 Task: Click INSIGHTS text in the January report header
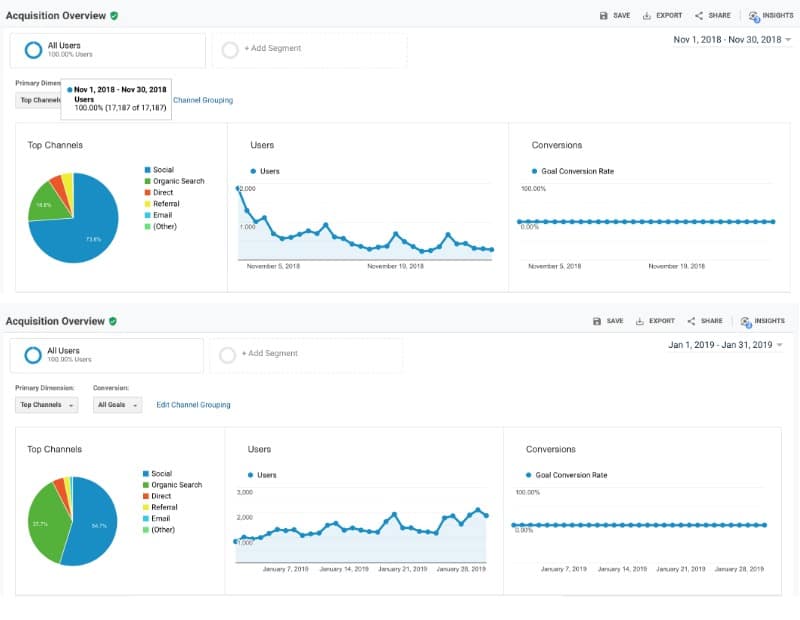[769, 321]
